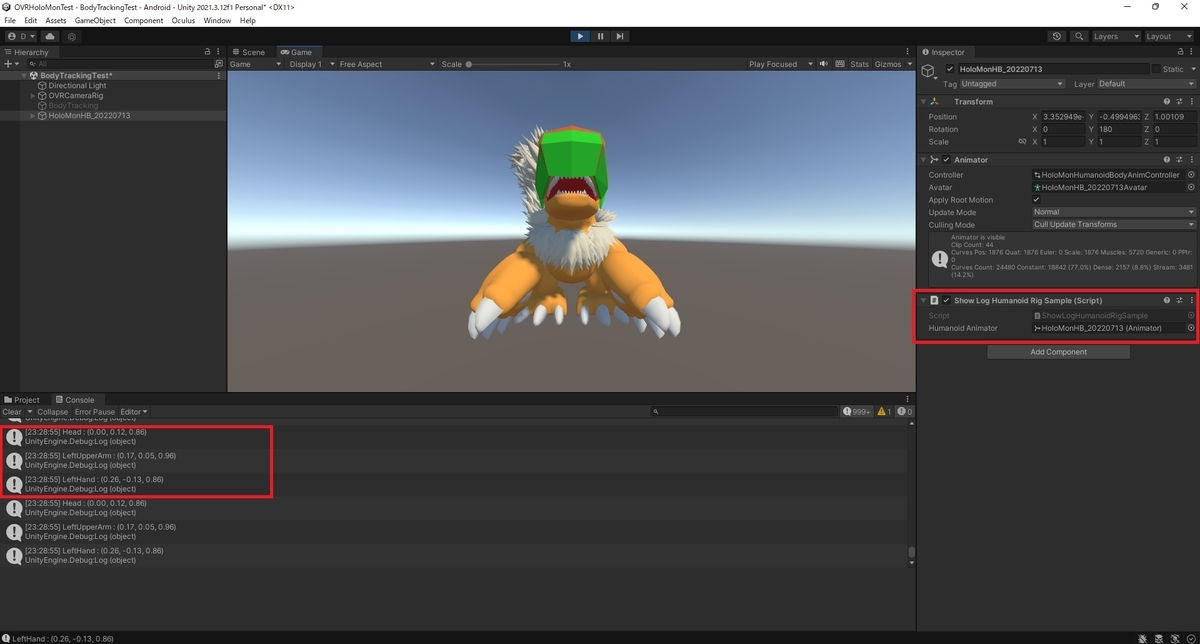Open the Free Aspect dropdown
Screen dimensions: 1200x644
(x=387, y=64)
